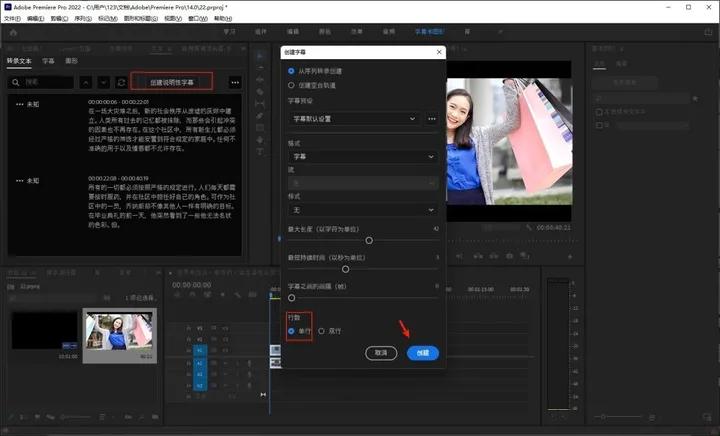Select 从序列转录创建 radio option
The image size is (720, 436).
tap(292, 71)
